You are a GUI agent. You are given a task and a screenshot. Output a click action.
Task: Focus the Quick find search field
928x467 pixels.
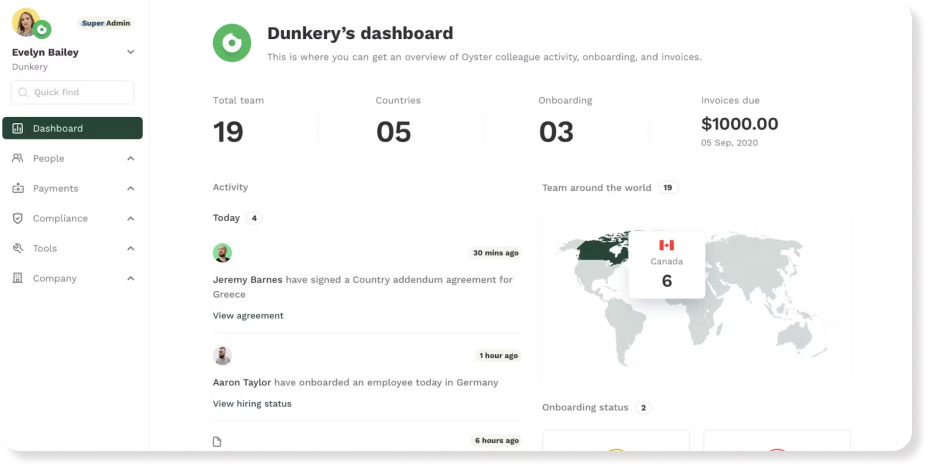click(72, 92)
